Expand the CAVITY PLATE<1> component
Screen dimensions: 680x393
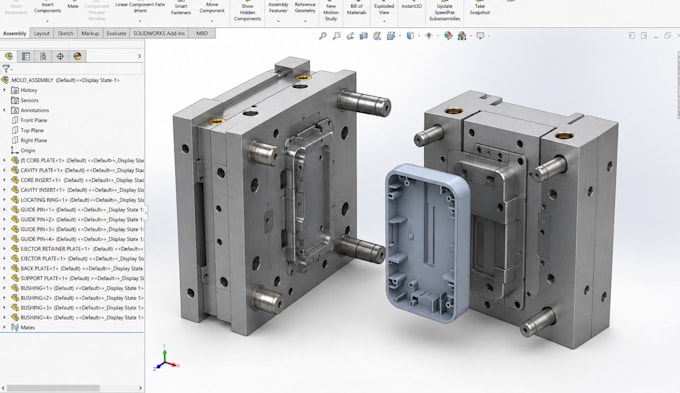coord(4,170)
